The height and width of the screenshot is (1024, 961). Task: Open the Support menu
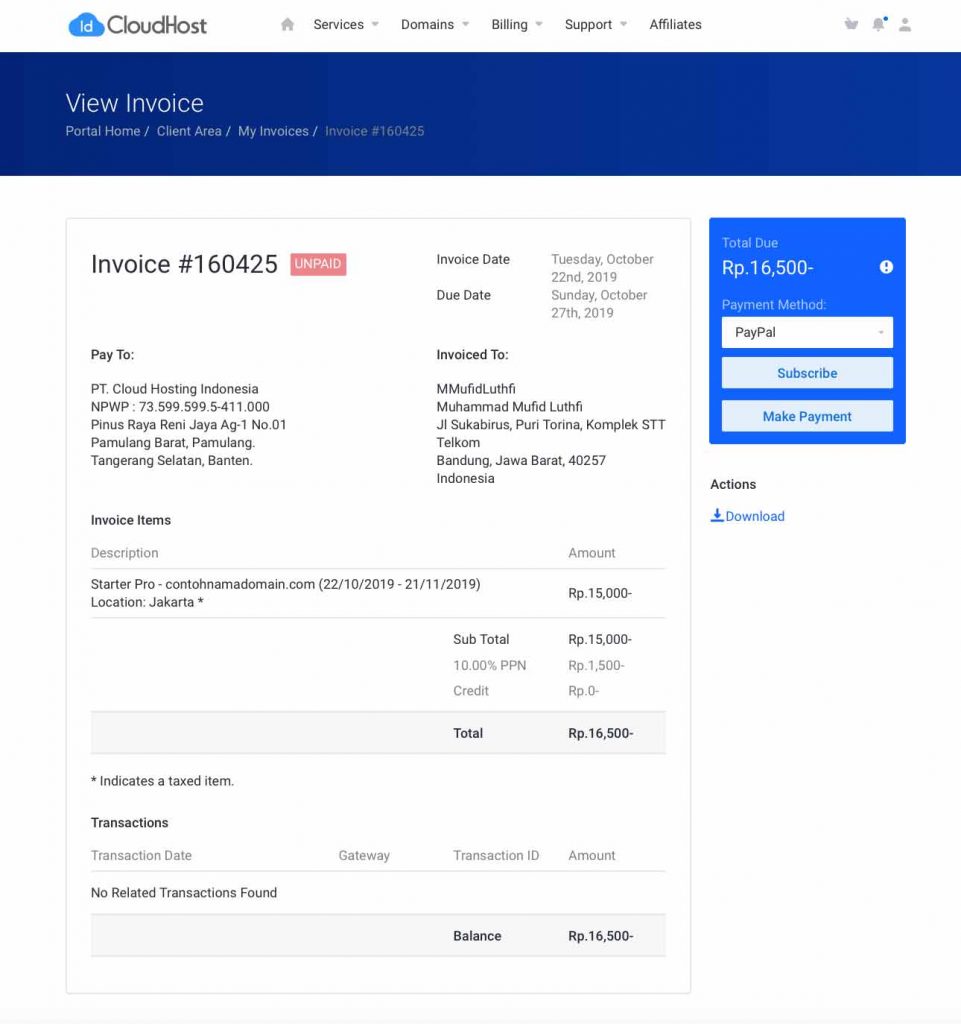[589, 24]
